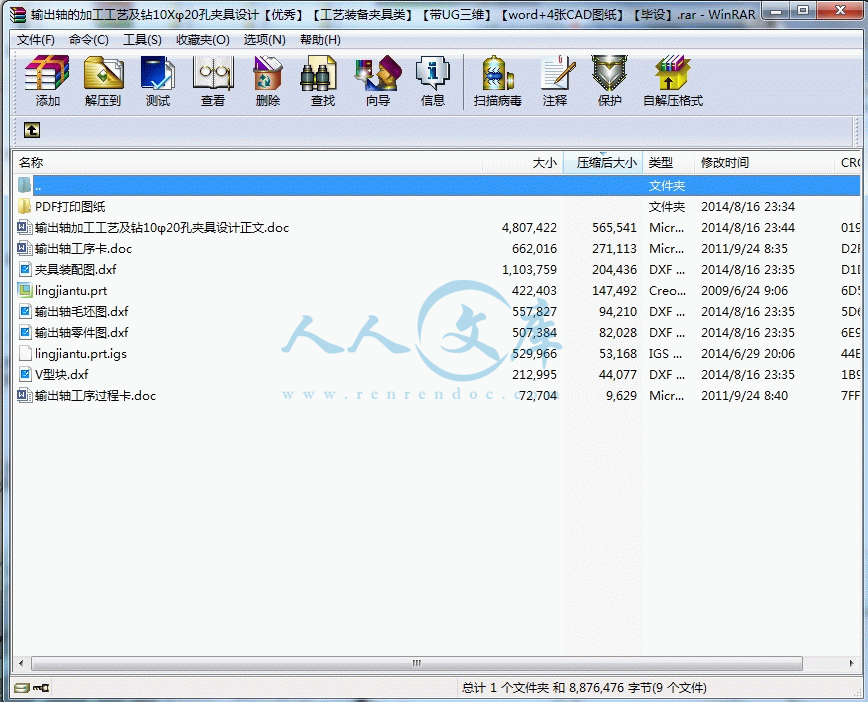Click the PDF打印图纸 folder icon
This screenshot has width=868, height=702.
pos(24,207)
